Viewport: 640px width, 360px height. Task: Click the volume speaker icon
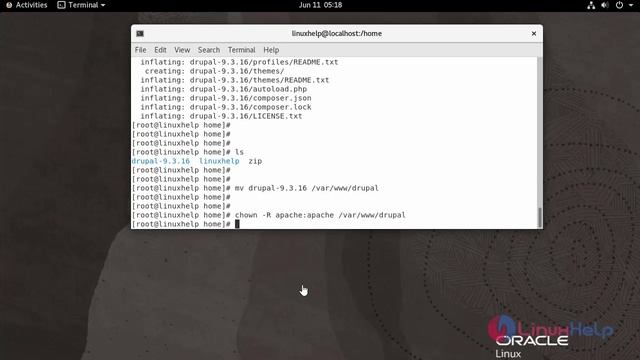point(604,5)
